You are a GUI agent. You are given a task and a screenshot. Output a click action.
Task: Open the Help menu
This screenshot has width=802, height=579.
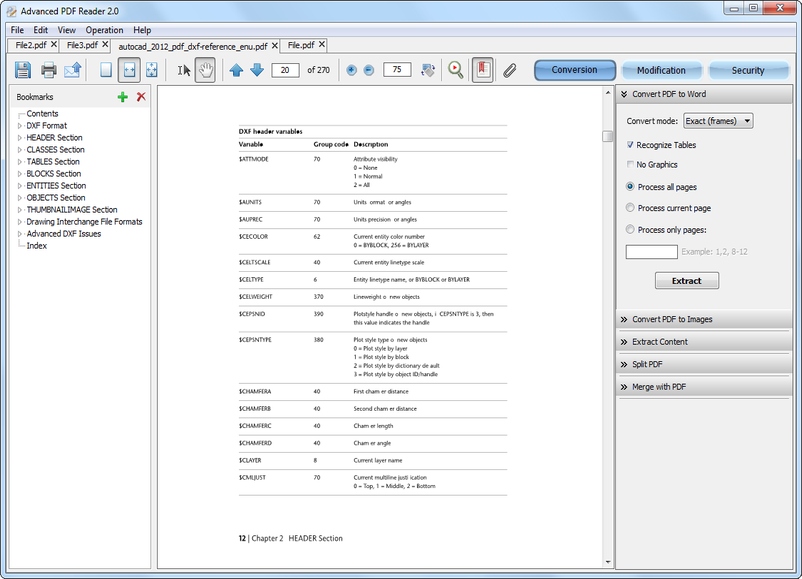[142, 30]
